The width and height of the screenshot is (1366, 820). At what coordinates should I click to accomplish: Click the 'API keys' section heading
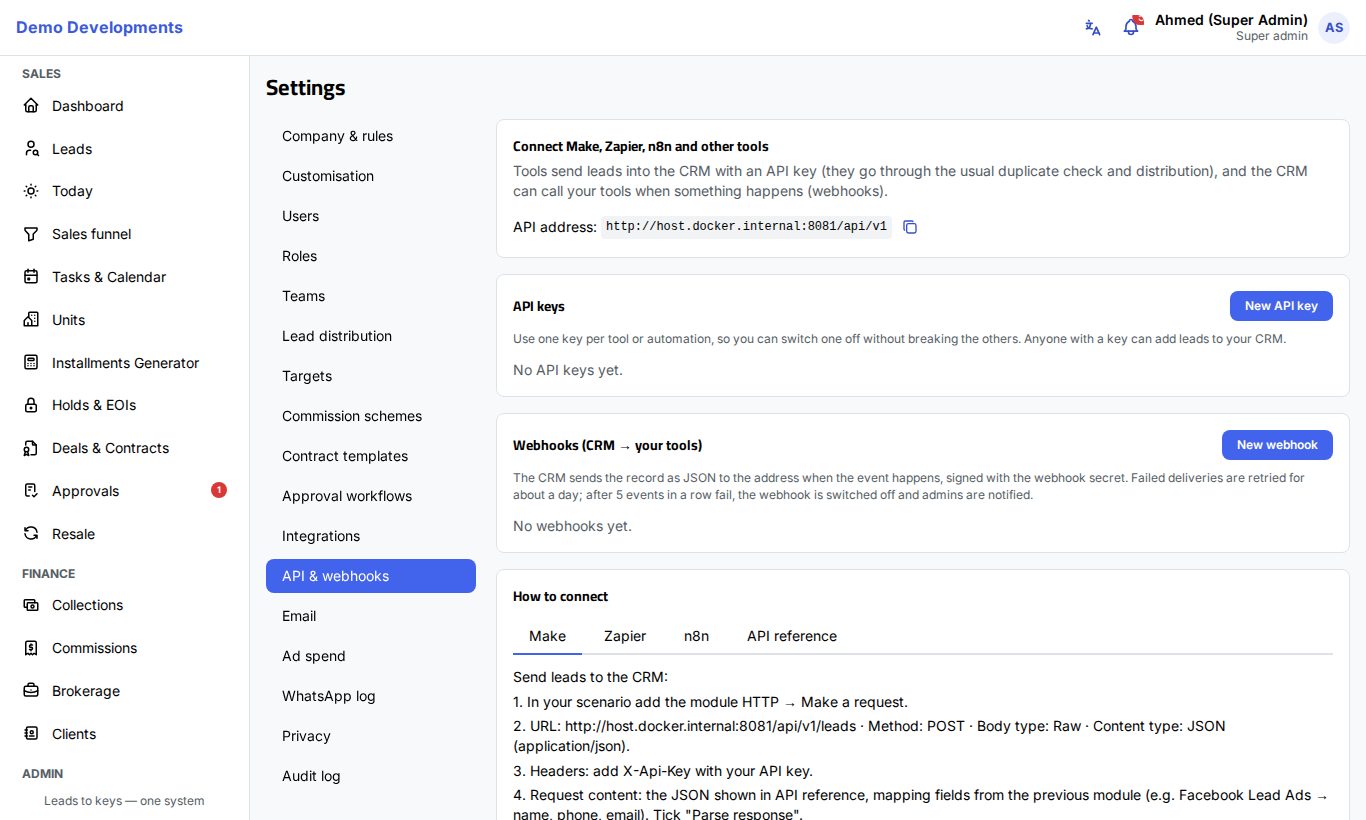539,307
